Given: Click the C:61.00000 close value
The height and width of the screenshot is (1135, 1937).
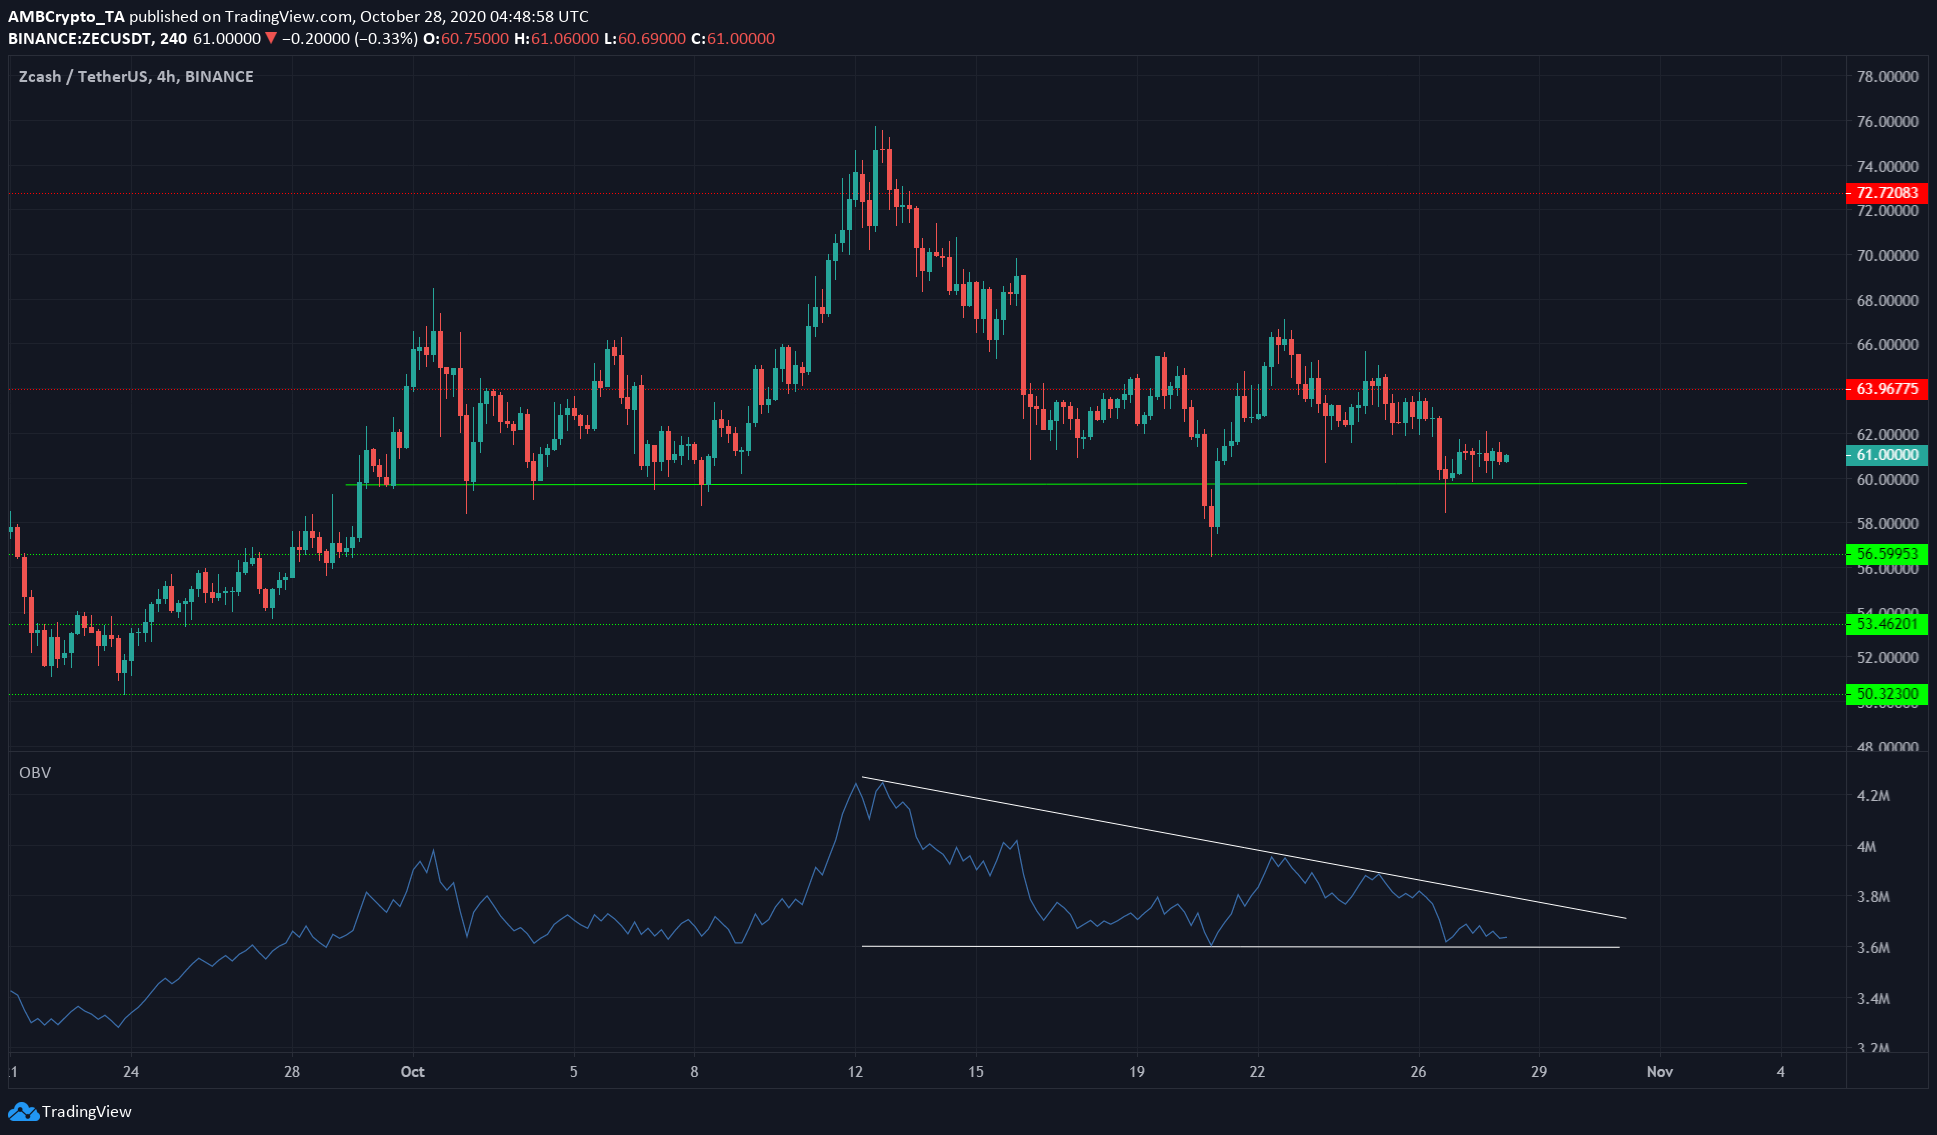Looking at the screenshot, I should pos(733,39).
